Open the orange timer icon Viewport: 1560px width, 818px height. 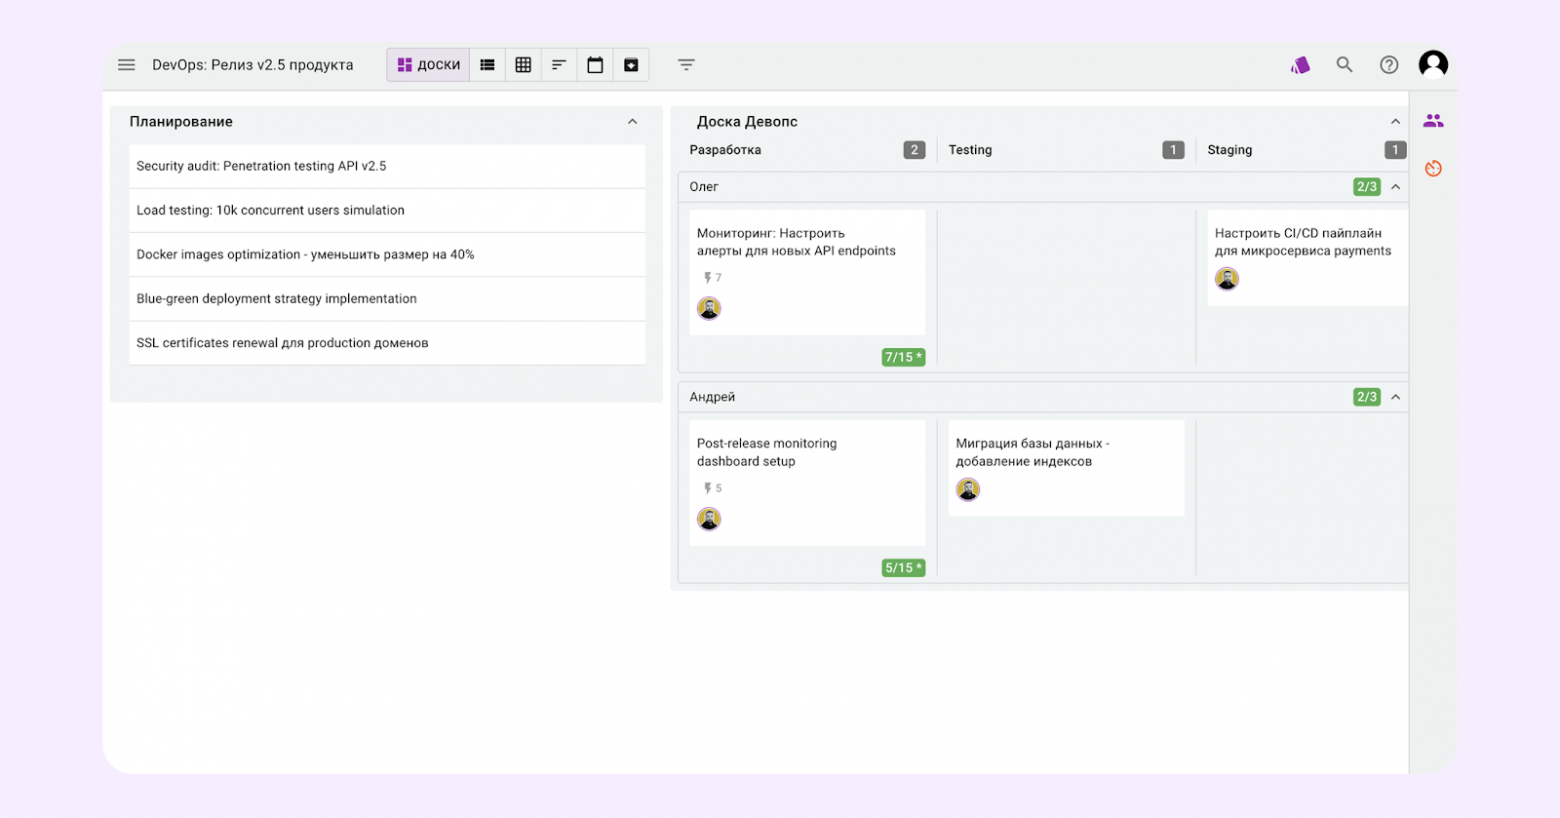tap(1433, 168)
